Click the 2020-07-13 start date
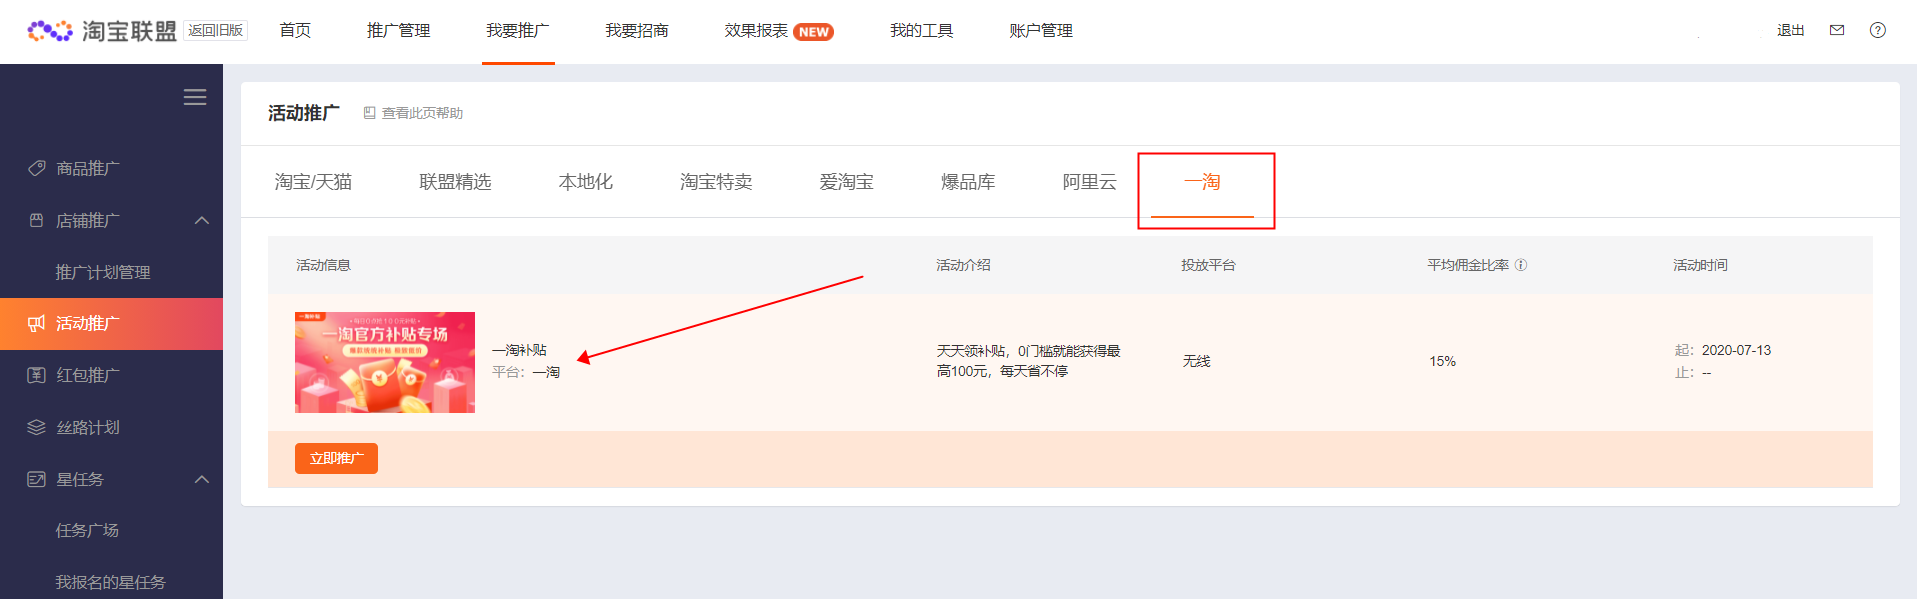The height and width of the screenshot is (599, 1917). [1736, 350]
